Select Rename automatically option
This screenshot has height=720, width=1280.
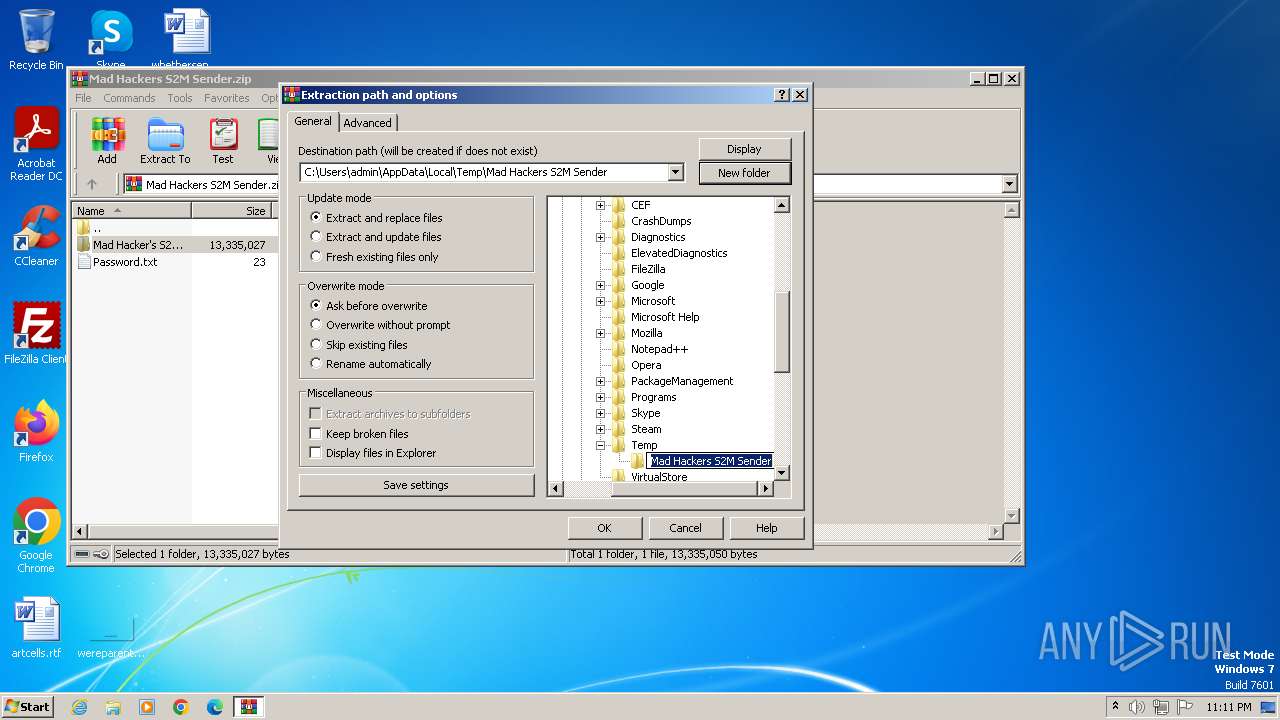[370, 364]
